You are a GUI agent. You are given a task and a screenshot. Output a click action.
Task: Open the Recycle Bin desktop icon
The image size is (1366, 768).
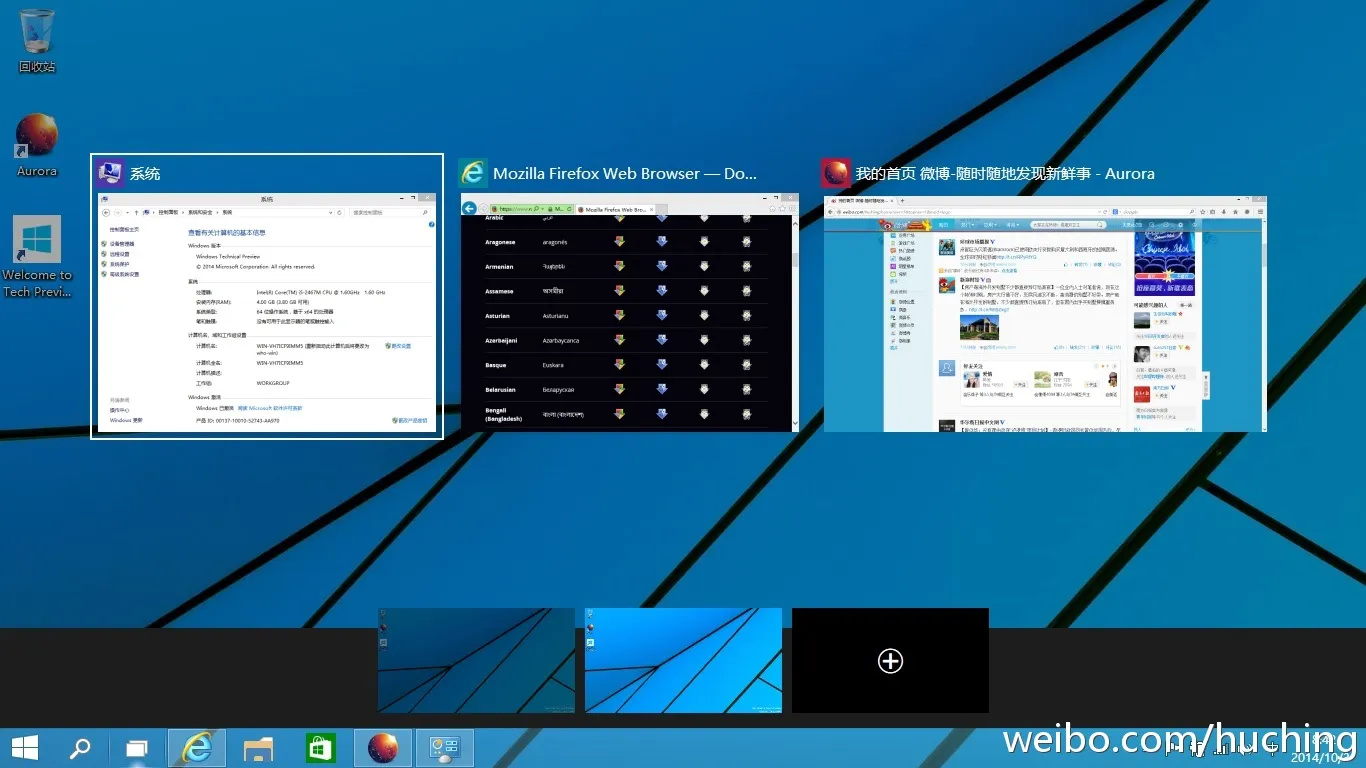coord(37,41)
